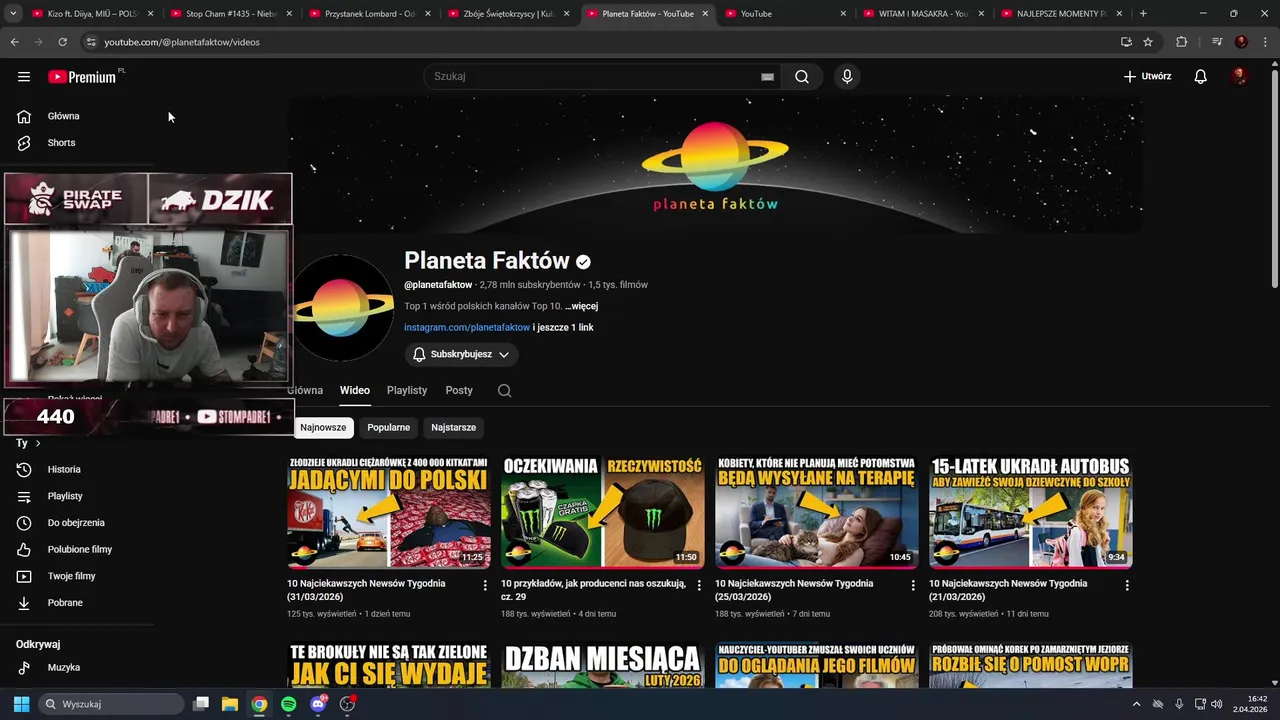
Task: Select the Najstarsze filter chip
Action: (453, 427)
